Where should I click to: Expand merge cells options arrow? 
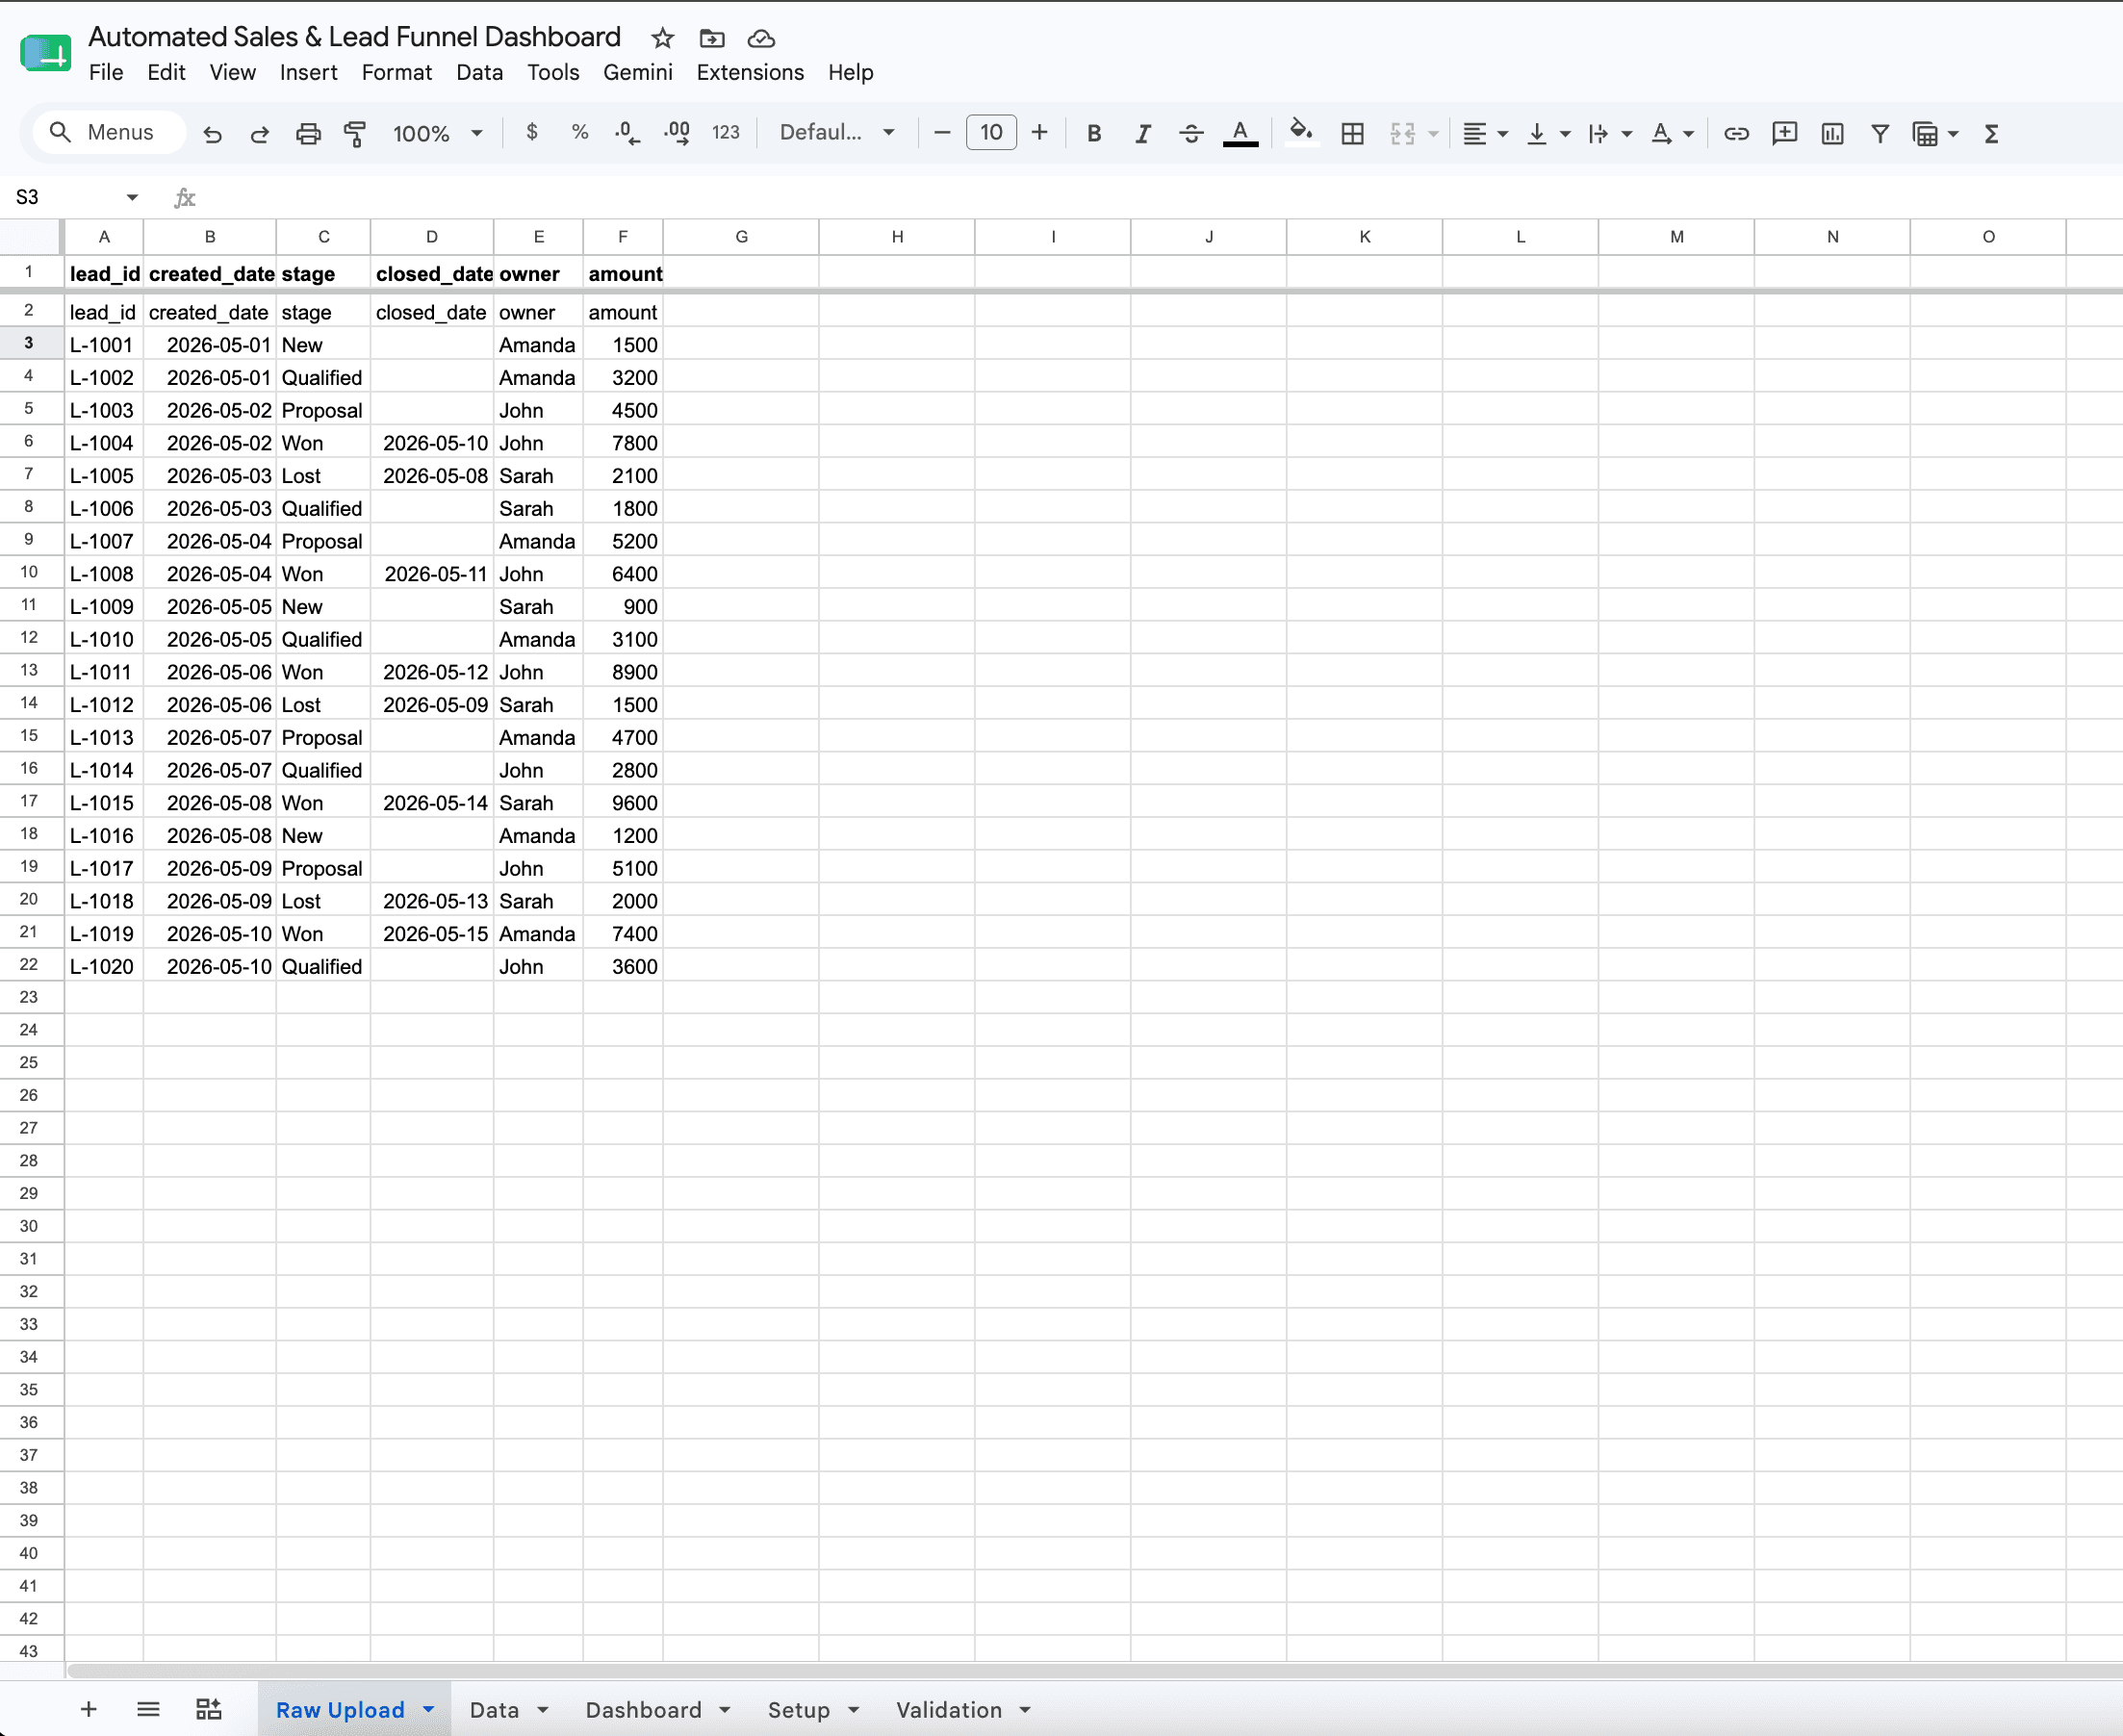click(x=1434, y=133)
